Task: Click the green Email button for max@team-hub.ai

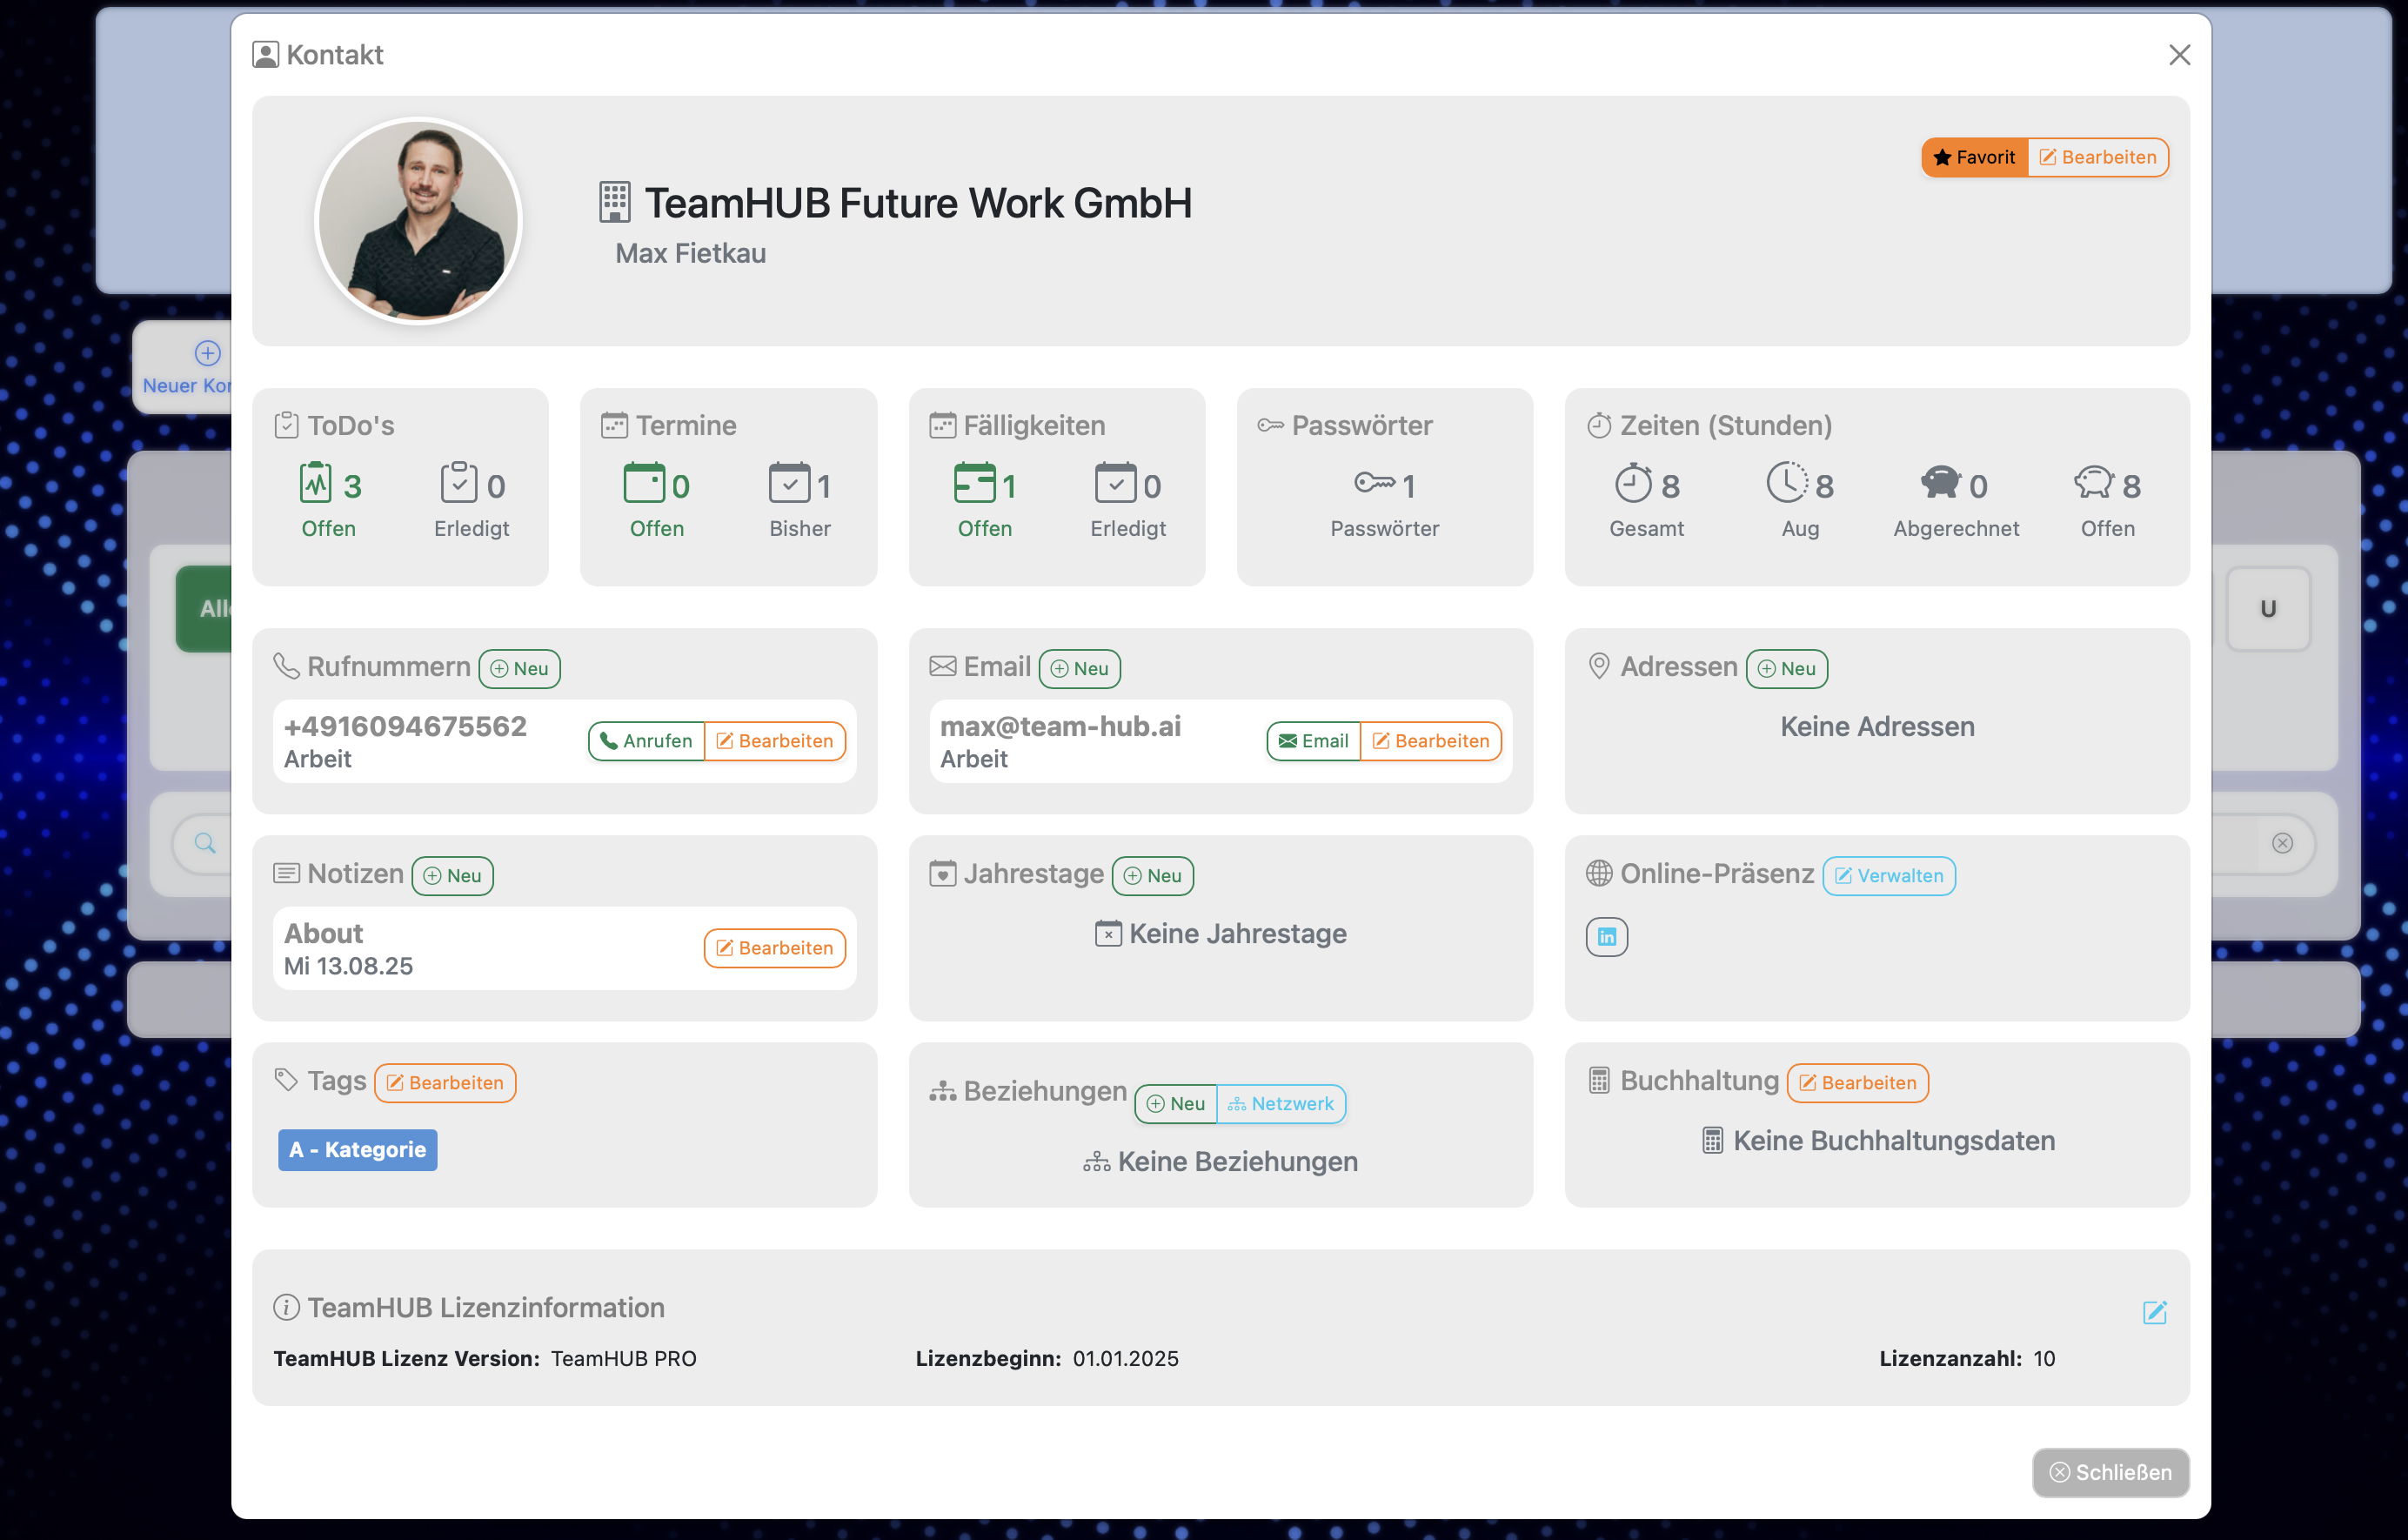Action: point(1313,741)
